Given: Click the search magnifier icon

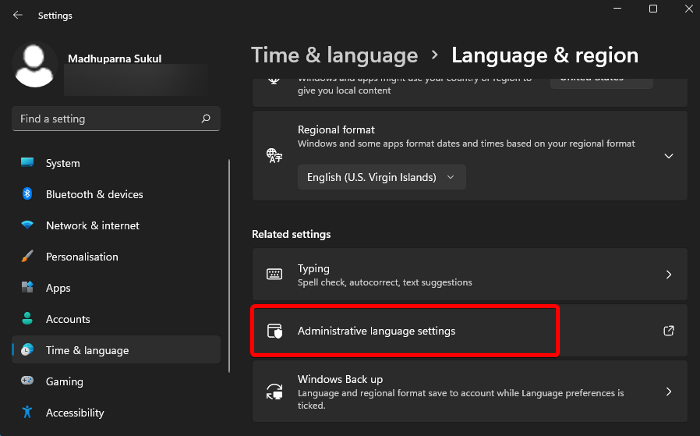Looking at the screenshot, I should click(x=206, y=119).
